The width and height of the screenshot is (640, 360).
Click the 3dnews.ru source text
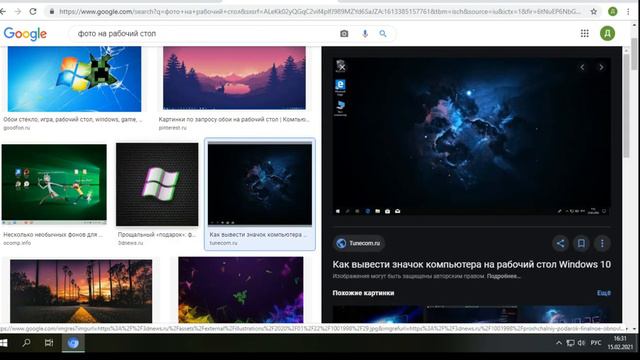[x=130, y=243]
